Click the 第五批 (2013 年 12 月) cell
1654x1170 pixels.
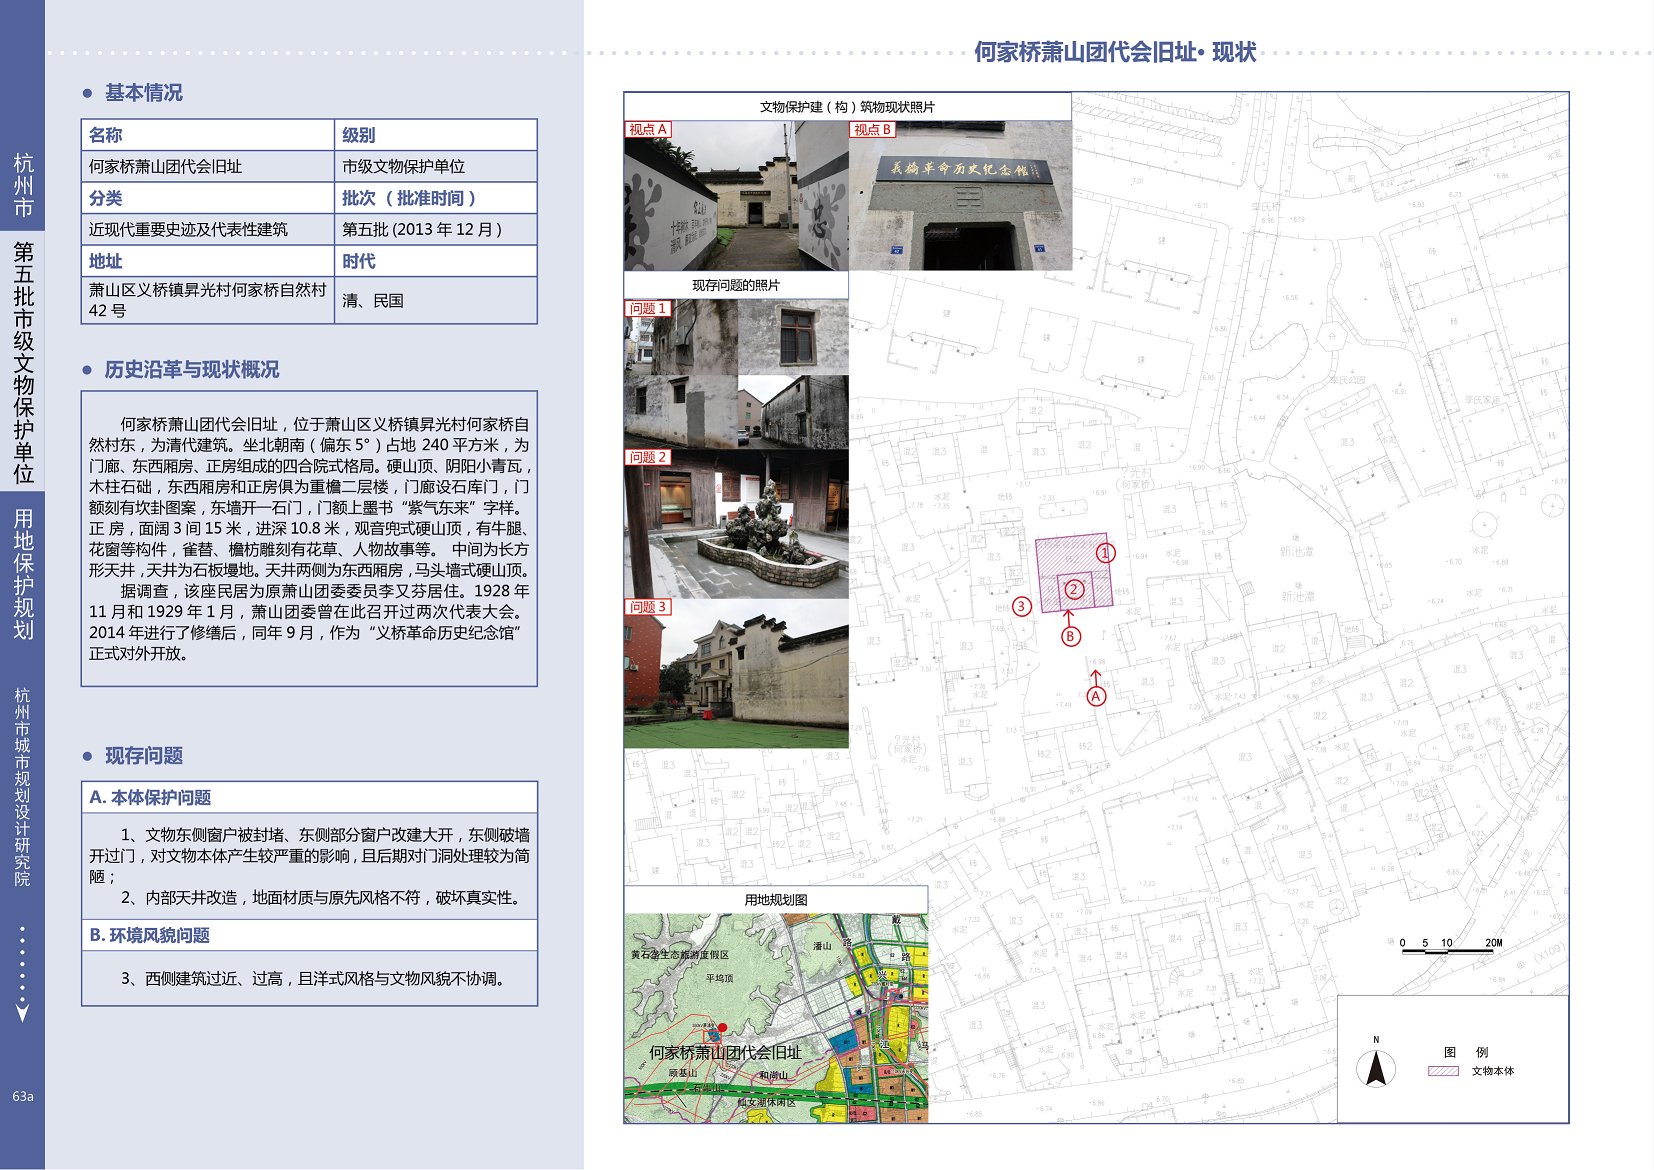(x=436, y=230)
